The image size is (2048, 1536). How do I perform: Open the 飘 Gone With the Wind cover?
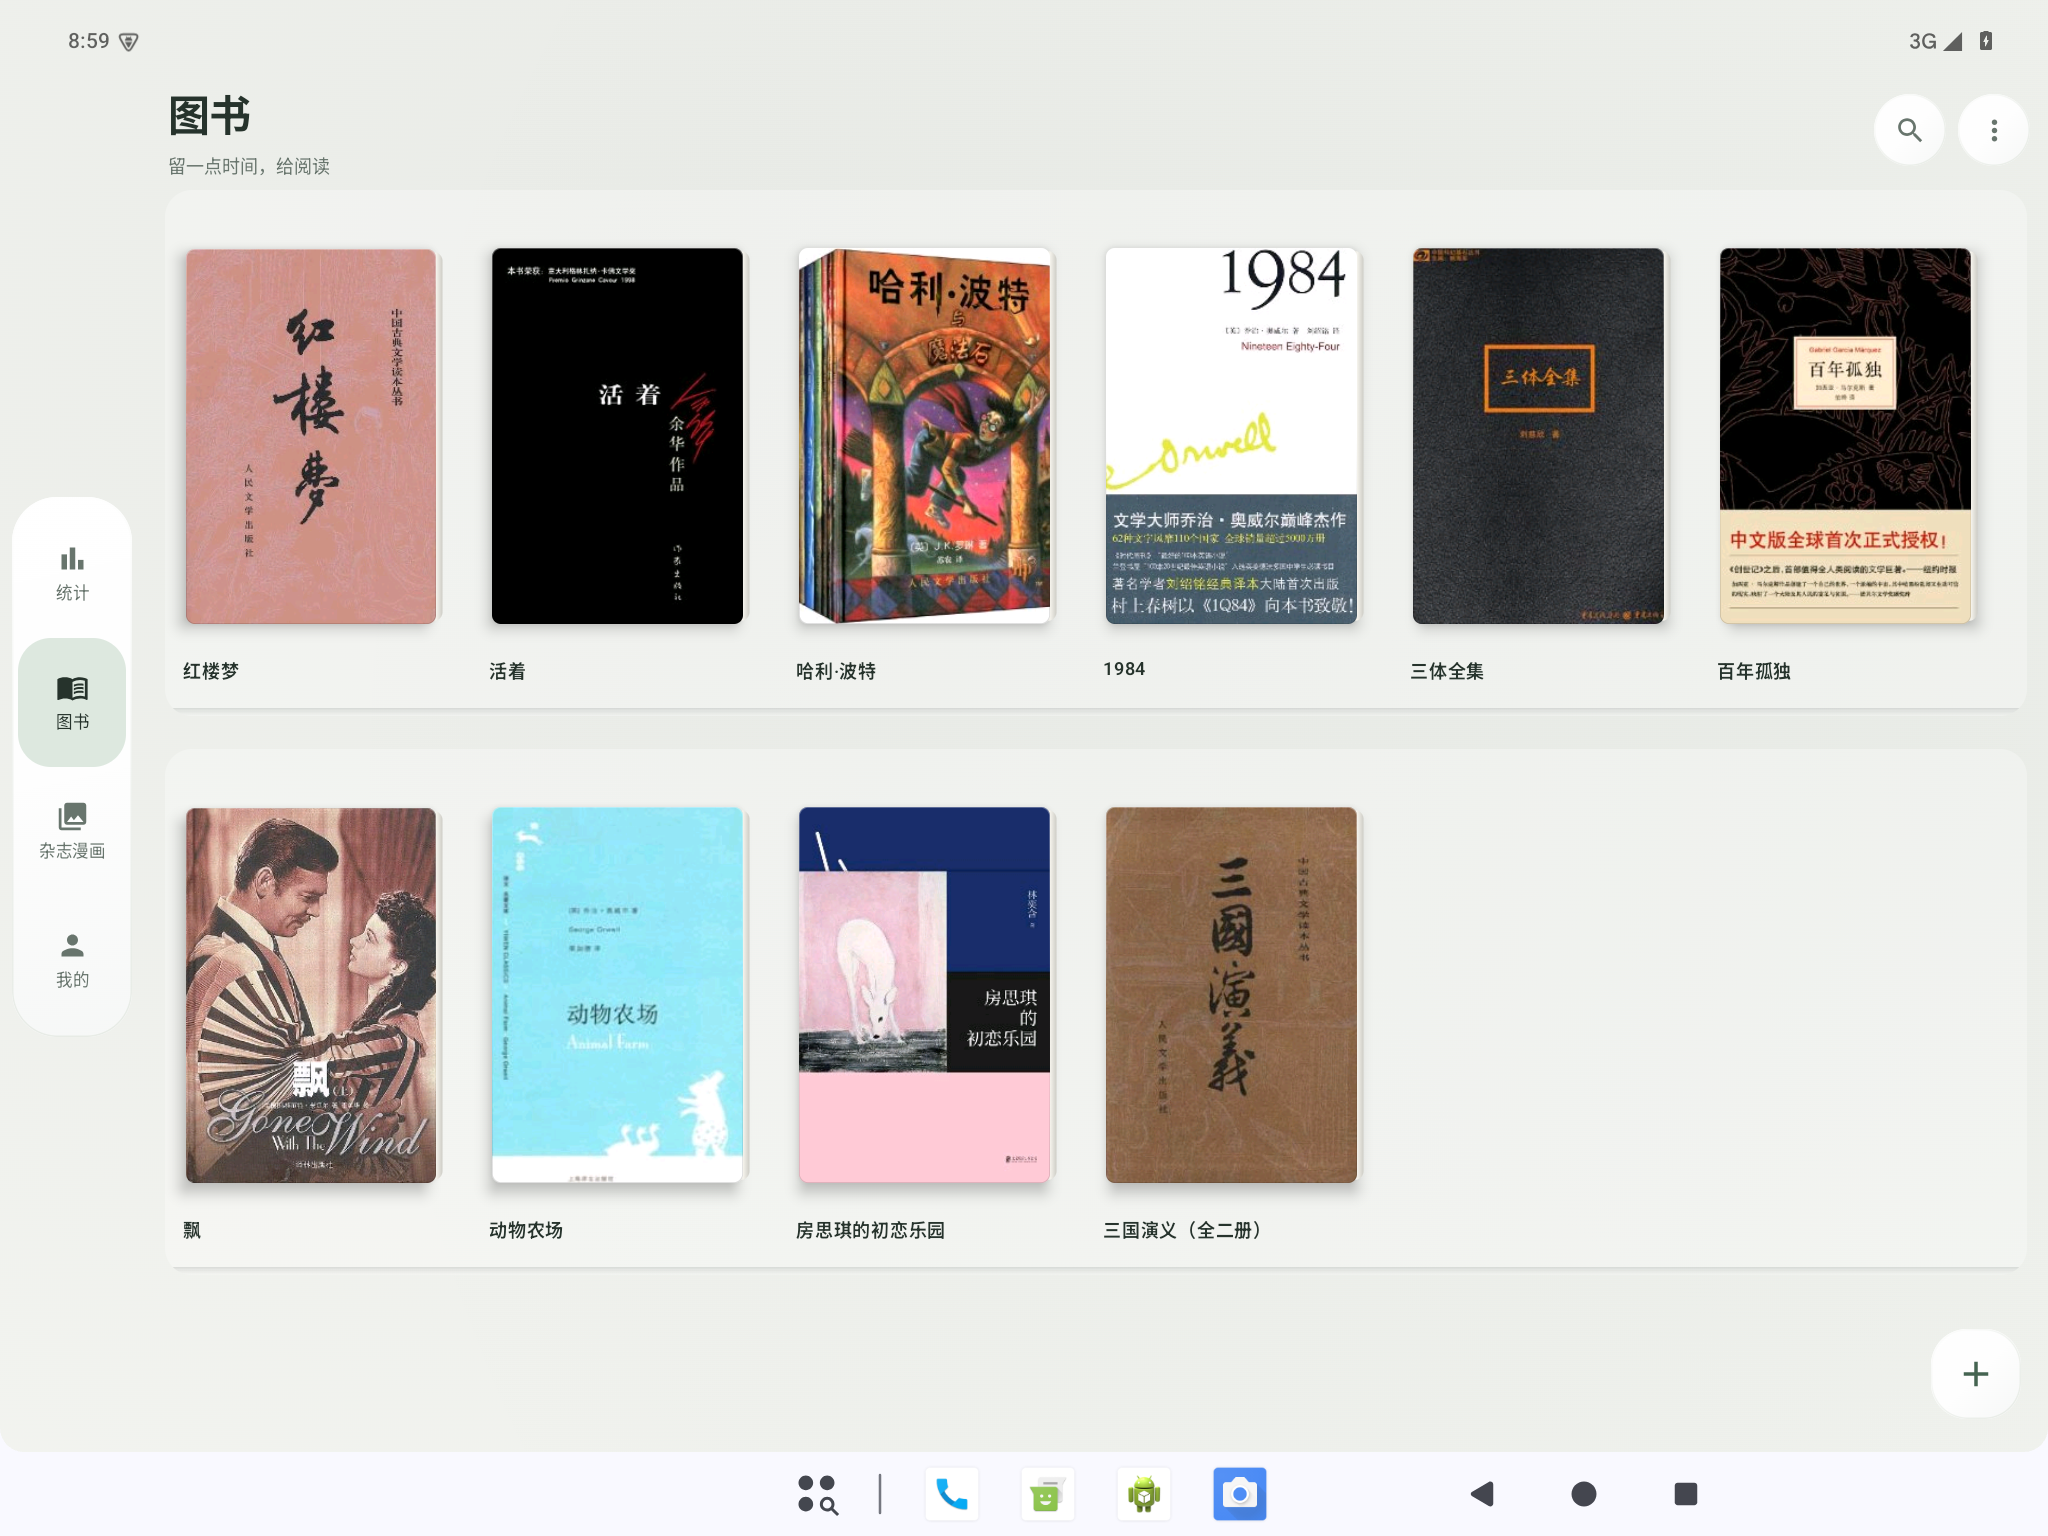tap(311, 995)
